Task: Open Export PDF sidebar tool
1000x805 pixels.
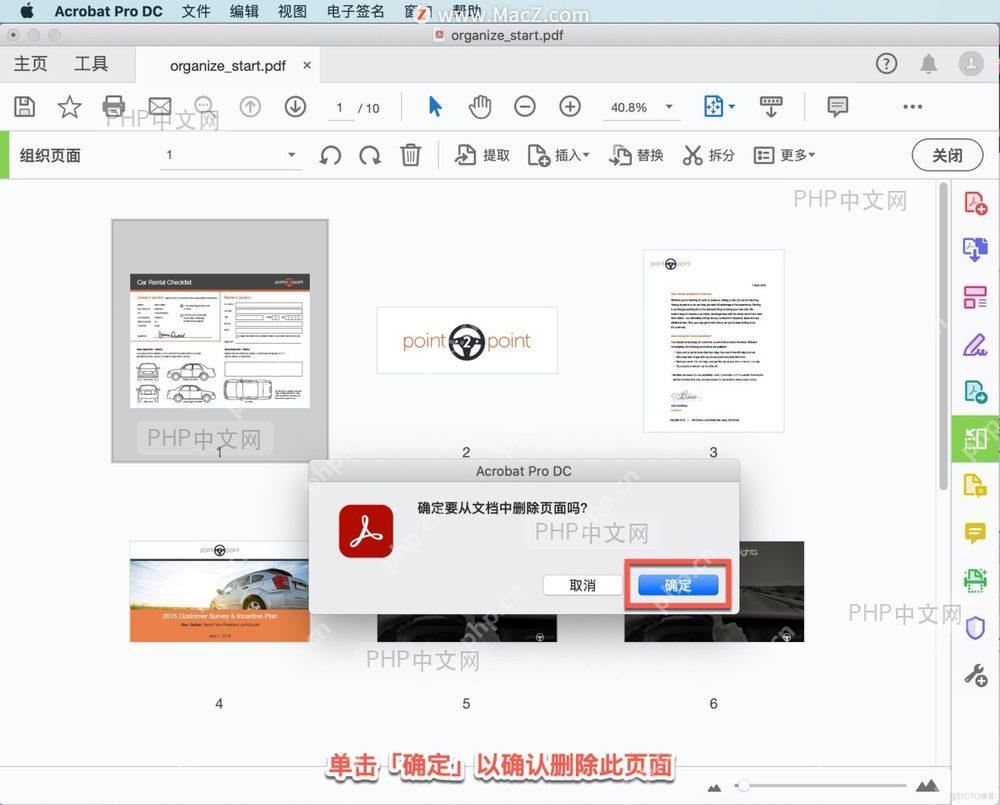Action: click(x=975, y=249)
